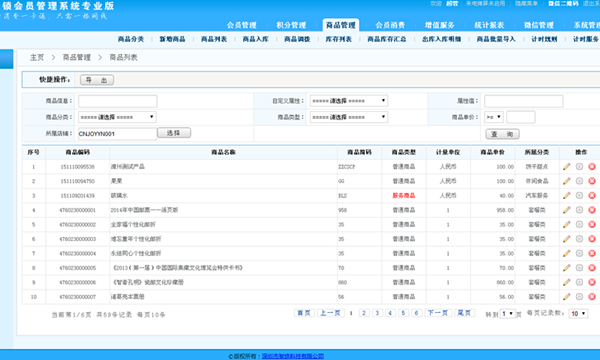600x360 pixels.
Task: Click the pencil edit icon in row 1
Action: coord(567,166)
